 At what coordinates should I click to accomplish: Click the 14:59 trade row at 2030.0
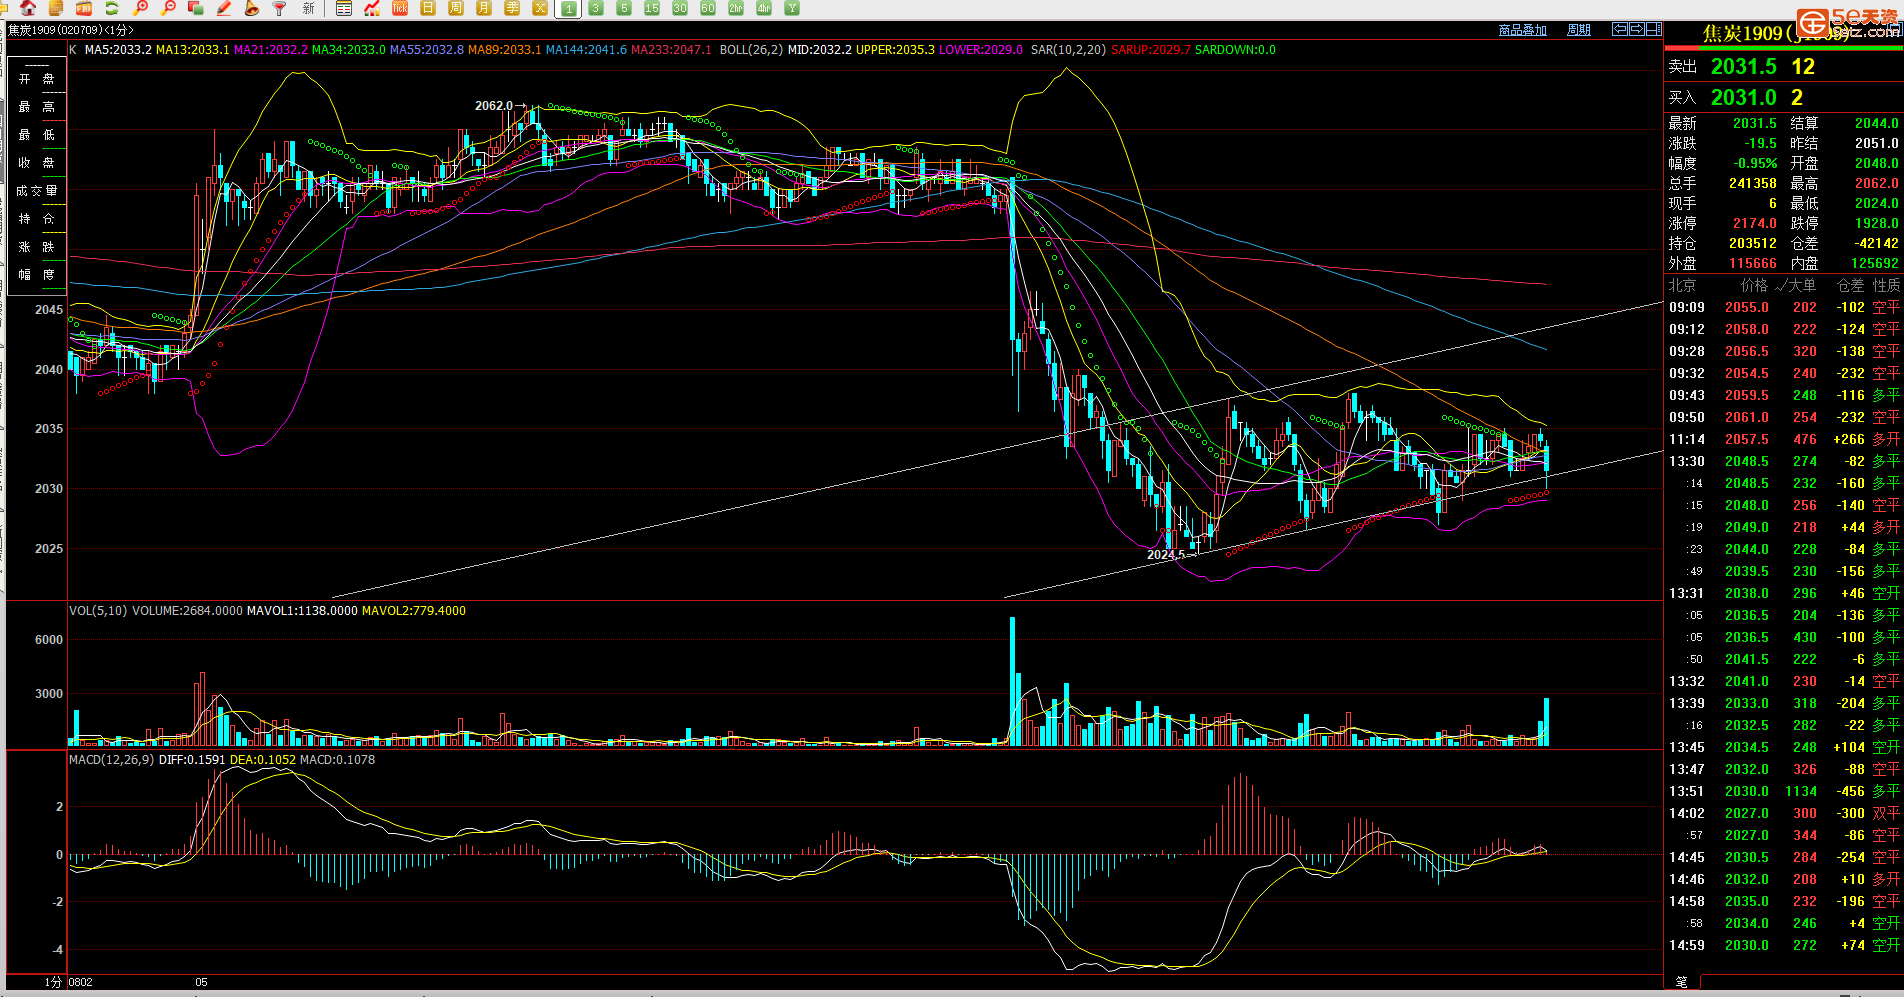(1784, 946)
